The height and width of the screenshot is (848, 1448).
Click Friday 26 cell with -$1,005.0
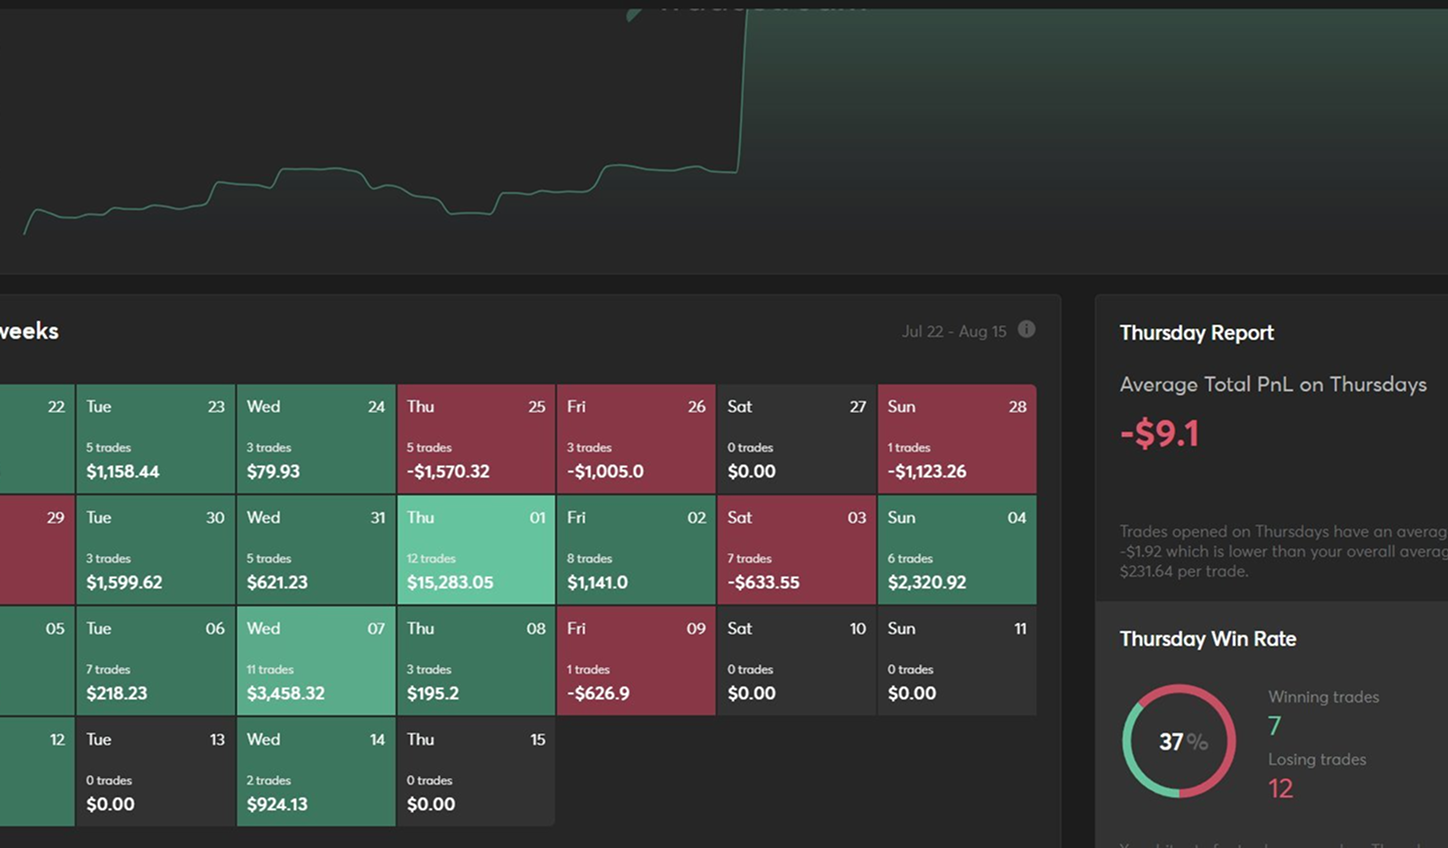click(x=636, y=439)
